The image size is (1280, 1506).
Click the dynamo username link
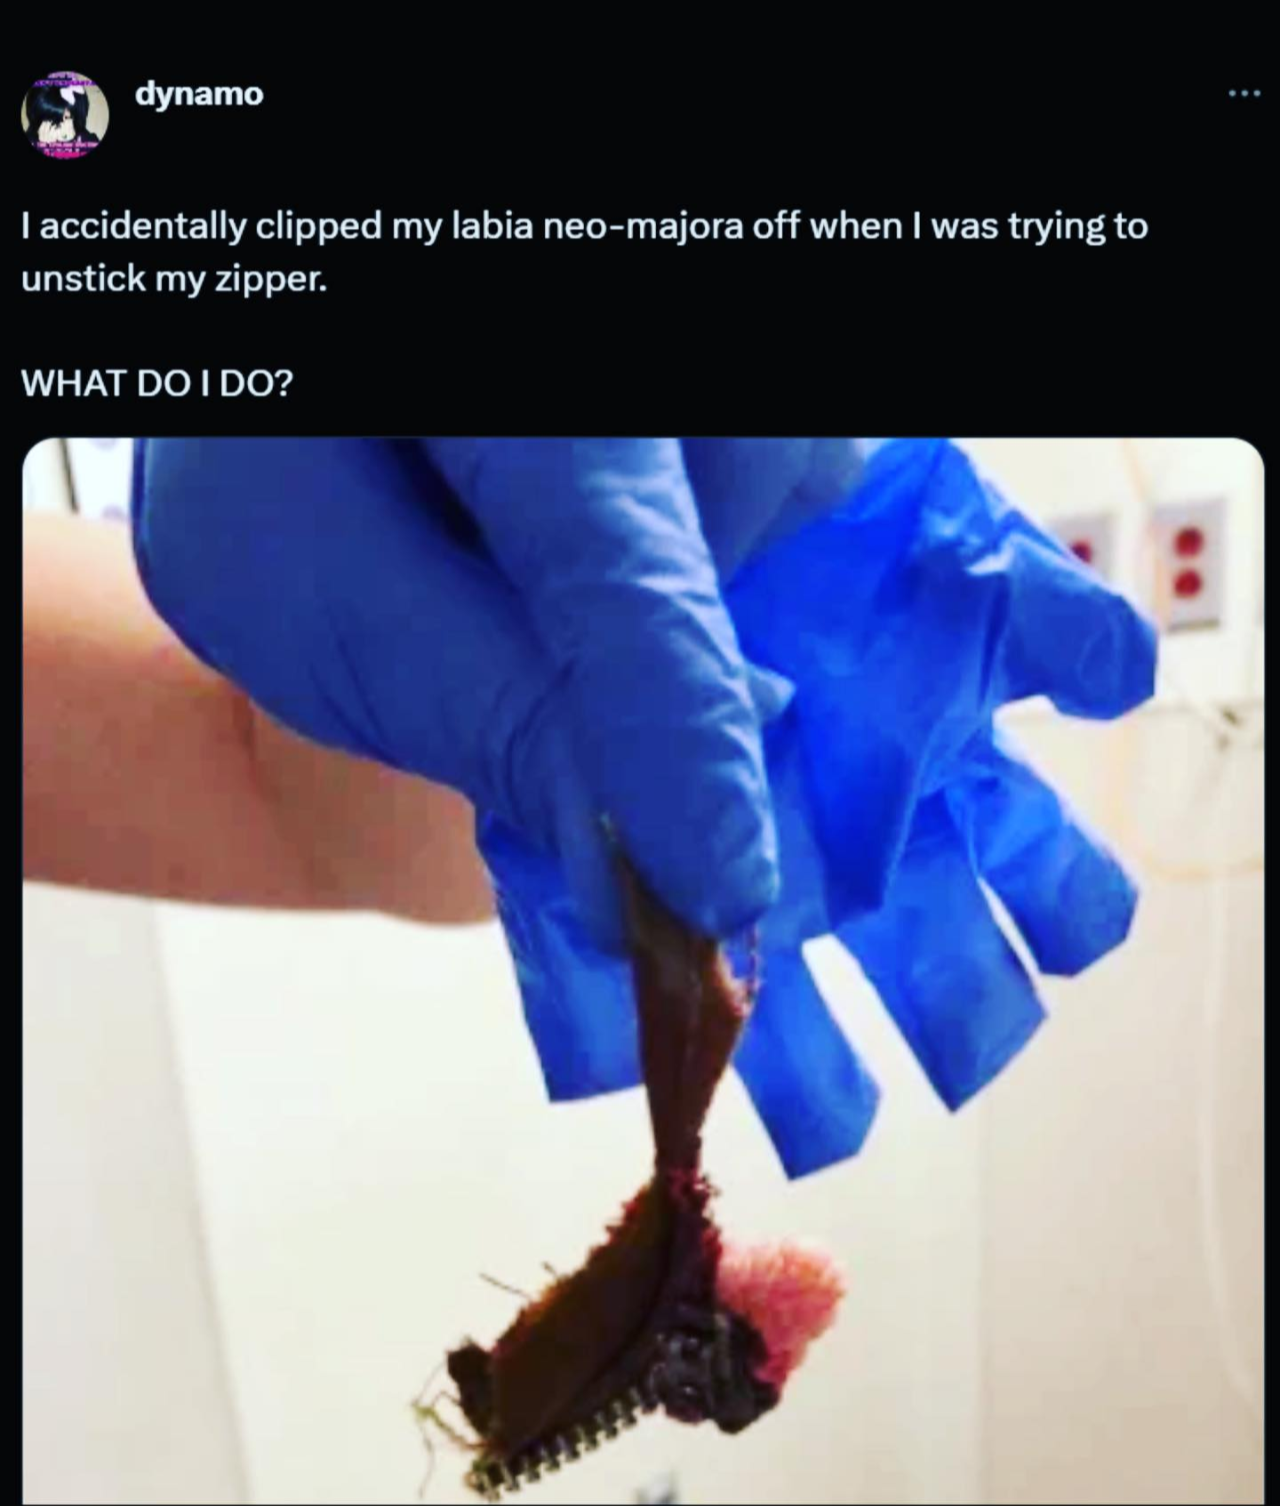199,93
